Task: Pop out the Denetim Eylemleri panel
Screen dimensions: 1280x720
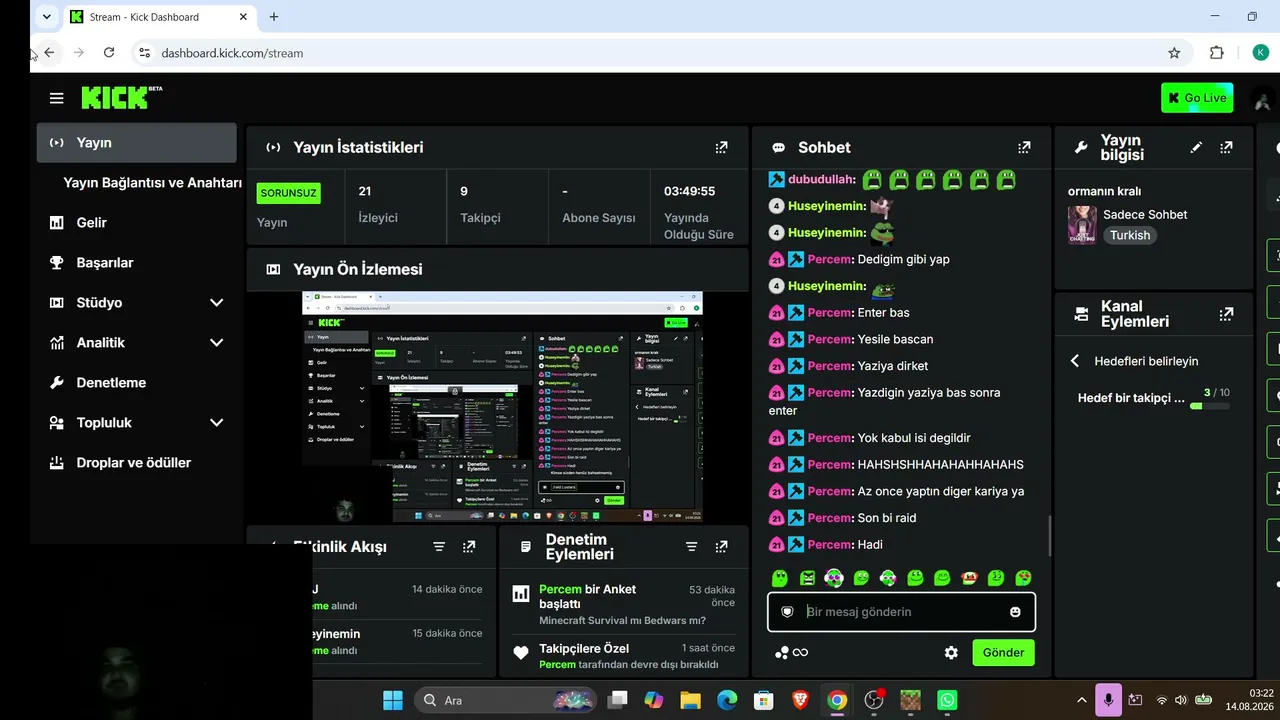Action: [721, 547]
